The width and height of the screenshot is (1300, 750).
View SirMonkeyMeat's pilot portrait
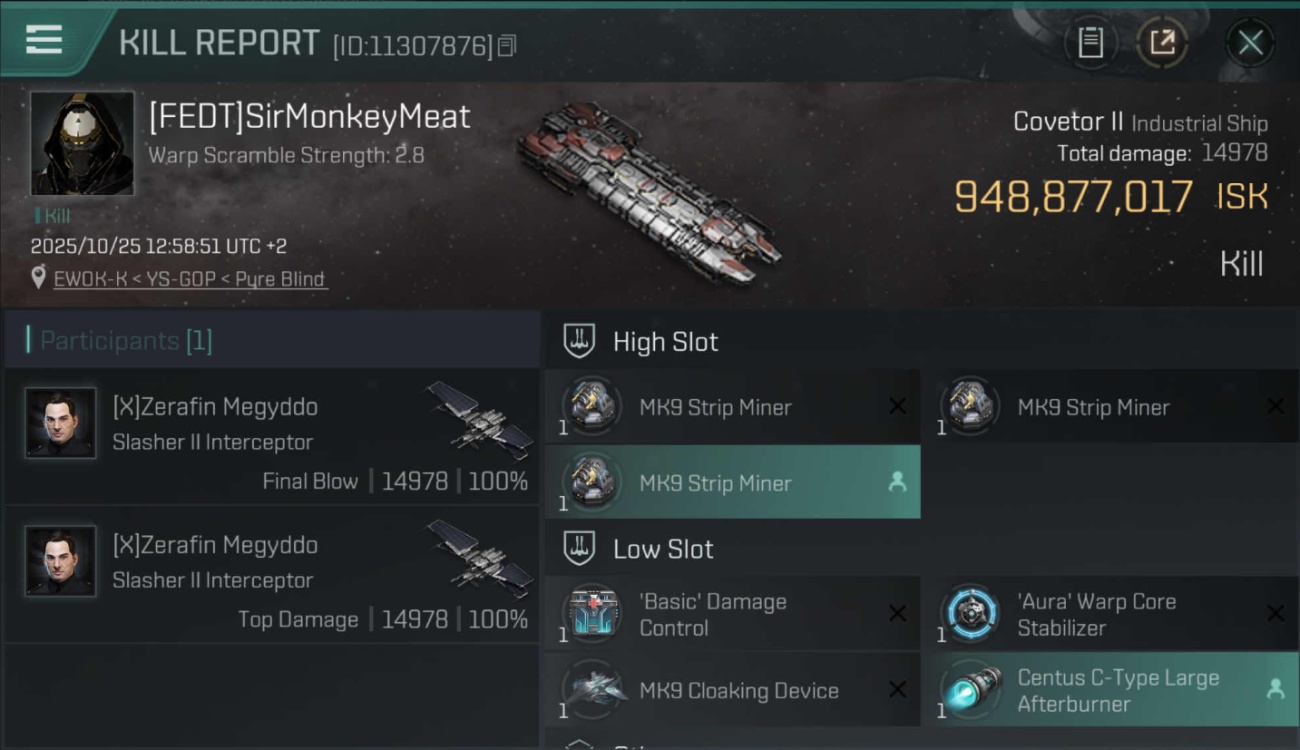click(x=82, y=143)
